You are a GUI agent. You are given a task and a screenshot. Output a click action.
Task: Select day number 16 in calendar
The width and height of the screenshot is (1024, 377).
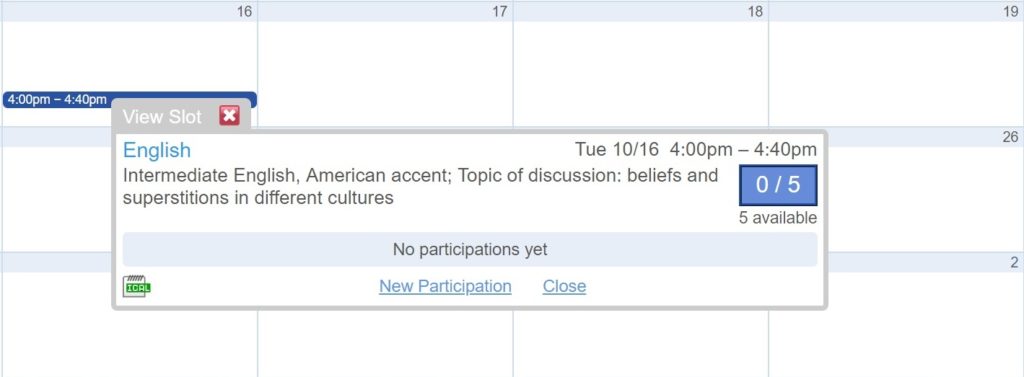[x=244, y=12]
